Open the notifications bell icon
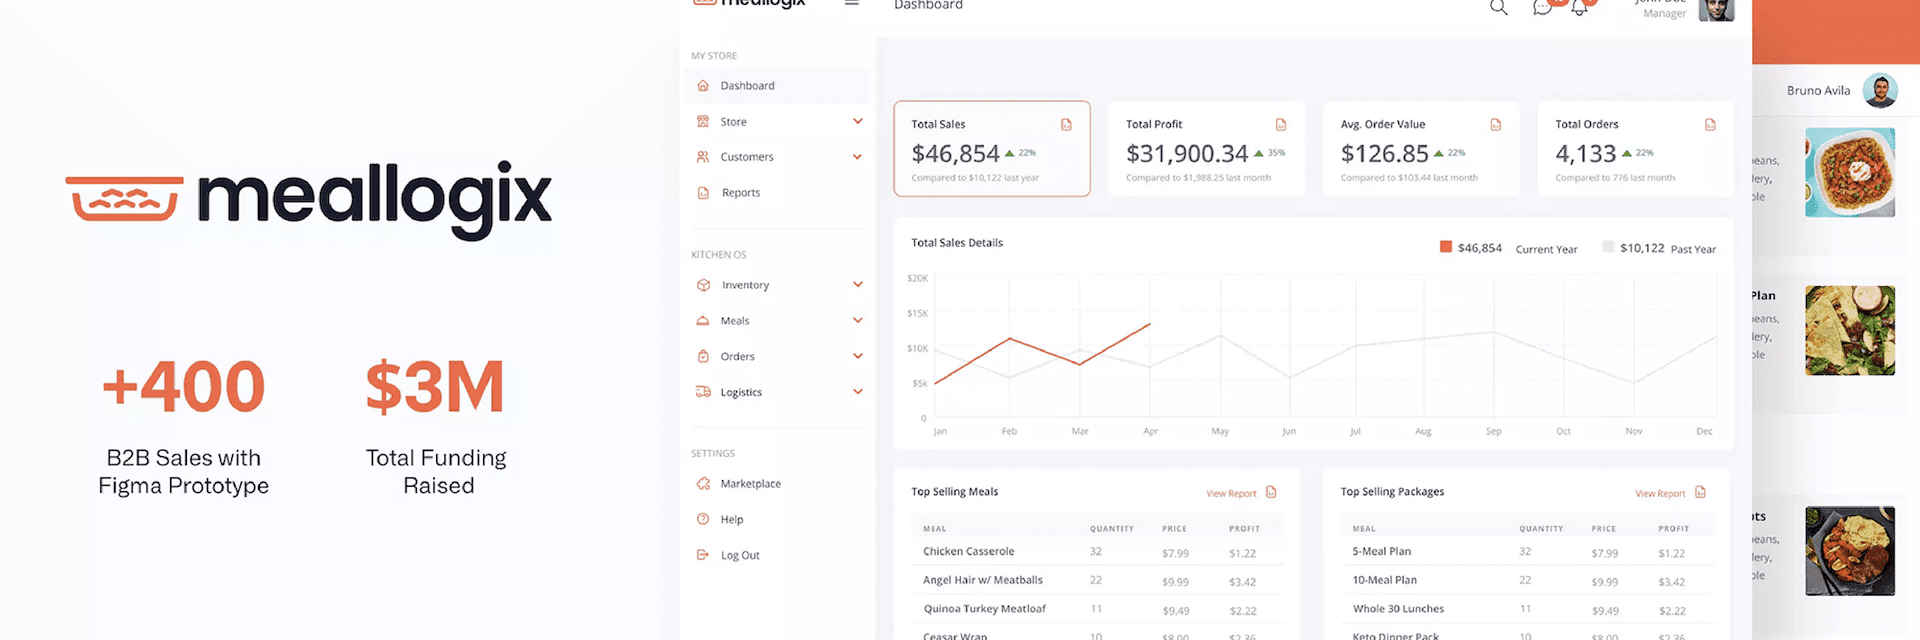The height and width of the screenshot is (640, 1920). click(1580, 8)
